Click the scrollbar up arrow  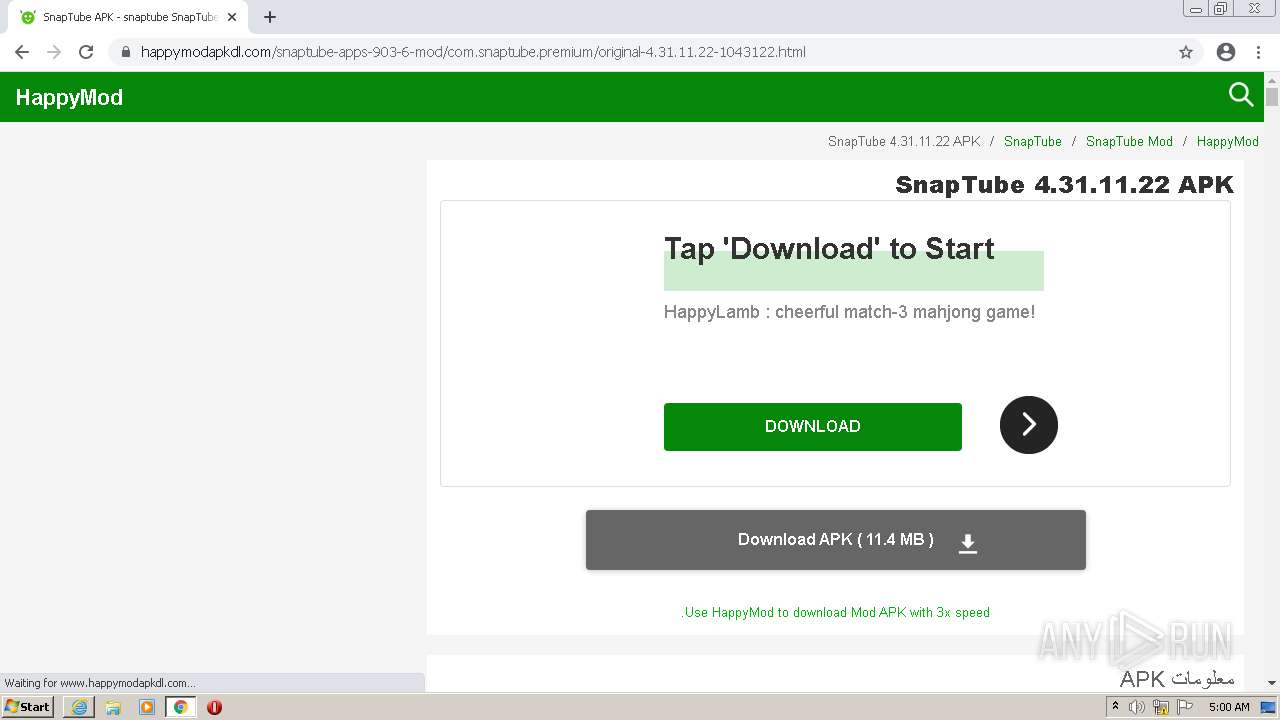pos(1272,79)
